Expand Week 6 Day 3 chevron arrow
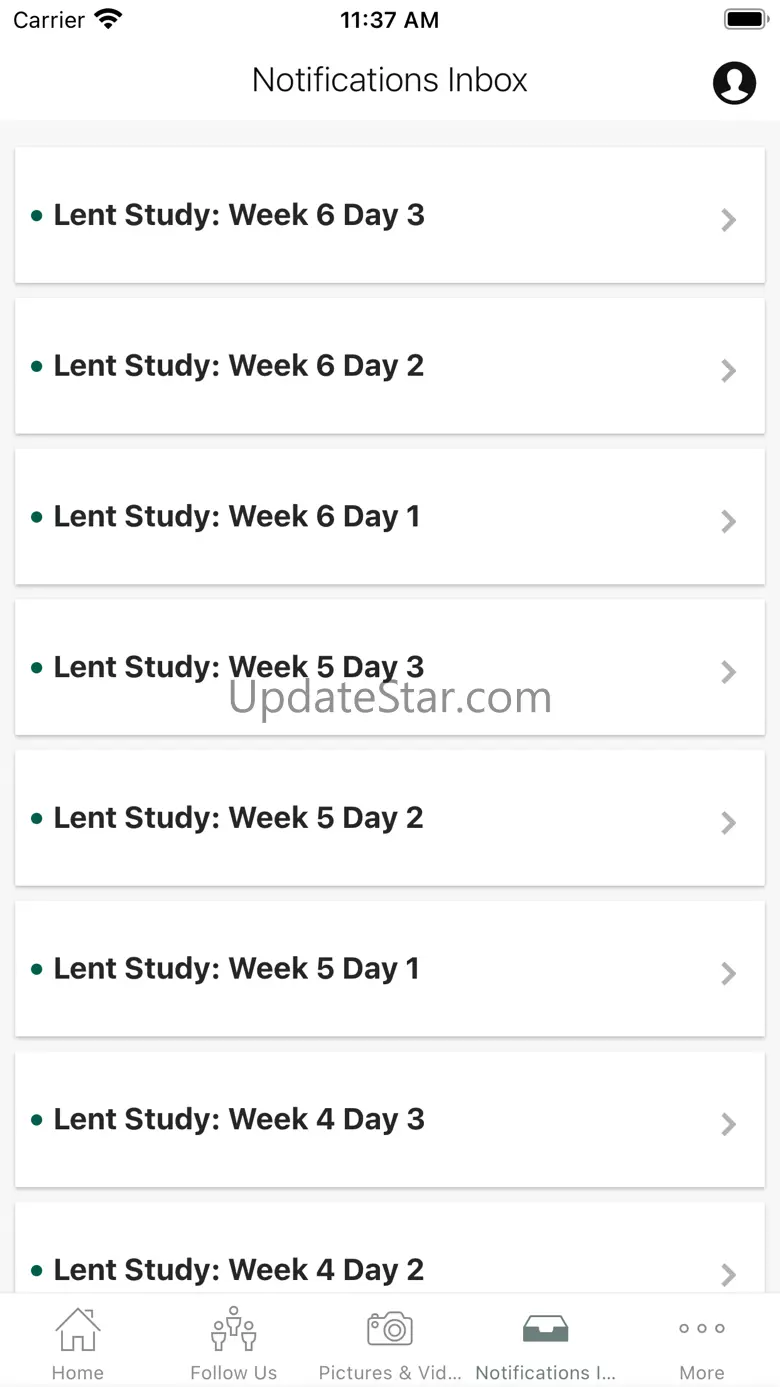This screenshot has width=780, height=1387. (x=729, y=220)
